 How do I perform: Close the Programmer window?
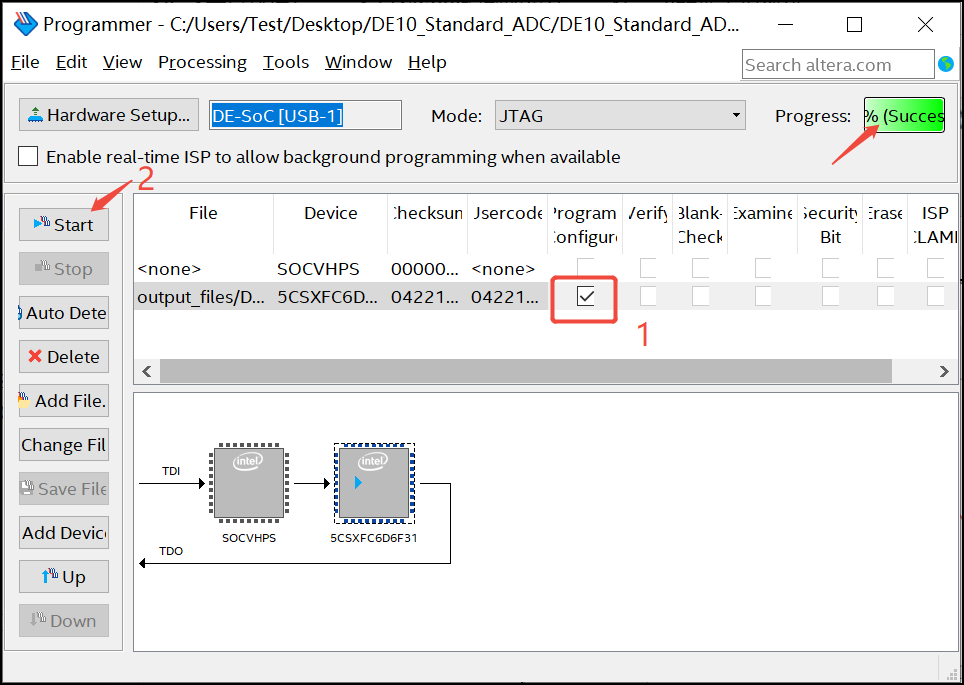[x=925, y=25]
